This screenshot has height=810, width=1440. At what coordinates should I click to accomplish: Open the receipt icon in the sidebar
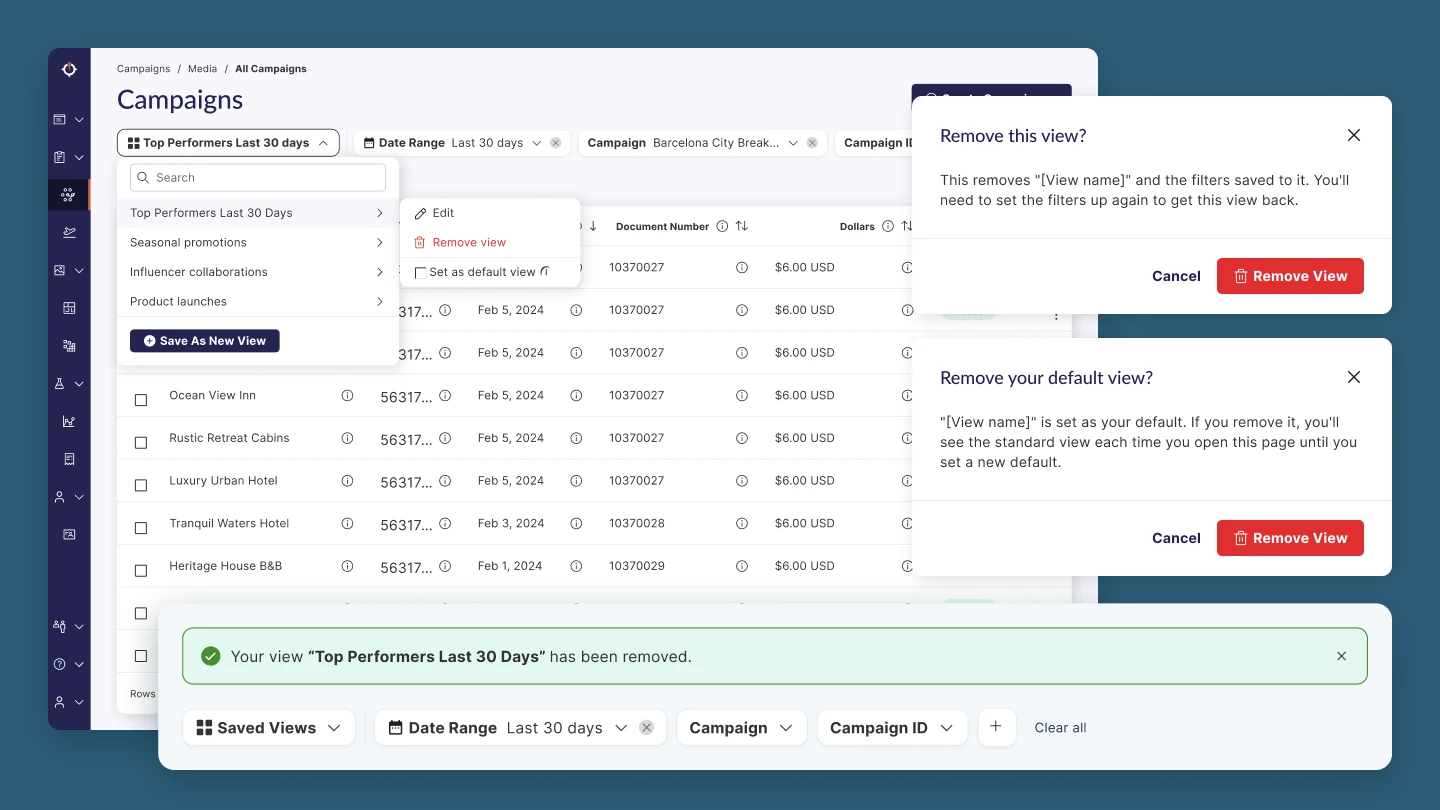[x=69, y=459]
